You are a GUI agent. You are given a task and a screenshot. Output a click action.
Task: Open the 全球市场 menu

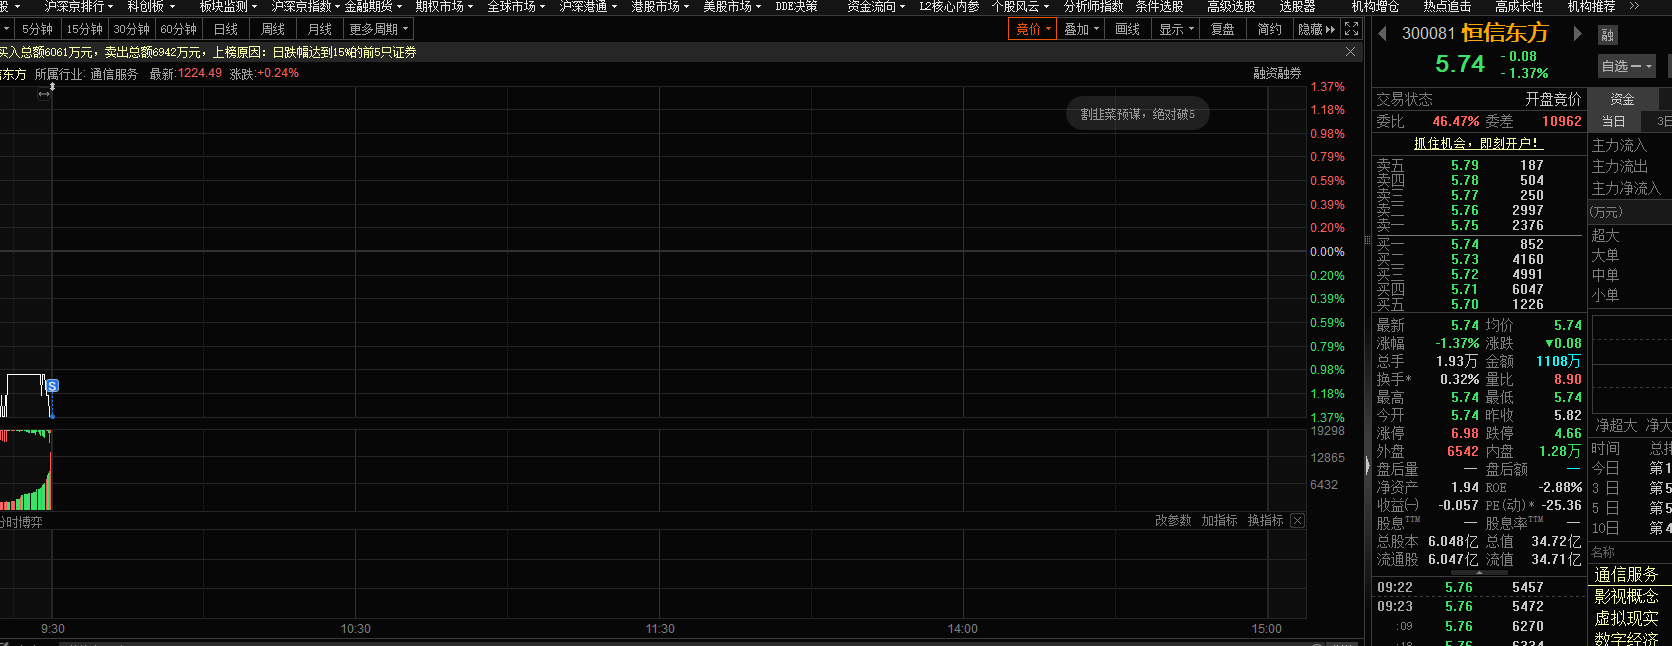[x=516, y=6]
